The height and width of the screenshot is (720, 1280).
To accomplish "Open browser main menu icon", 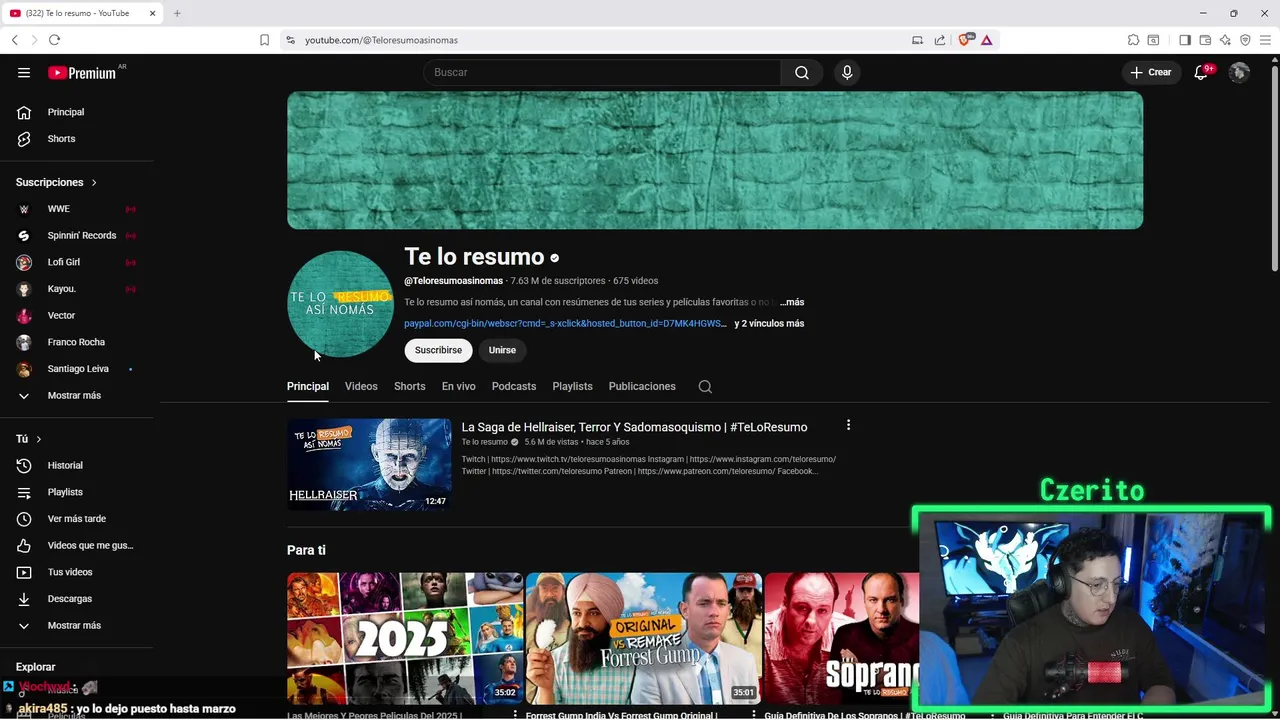I will point(1265,40).
